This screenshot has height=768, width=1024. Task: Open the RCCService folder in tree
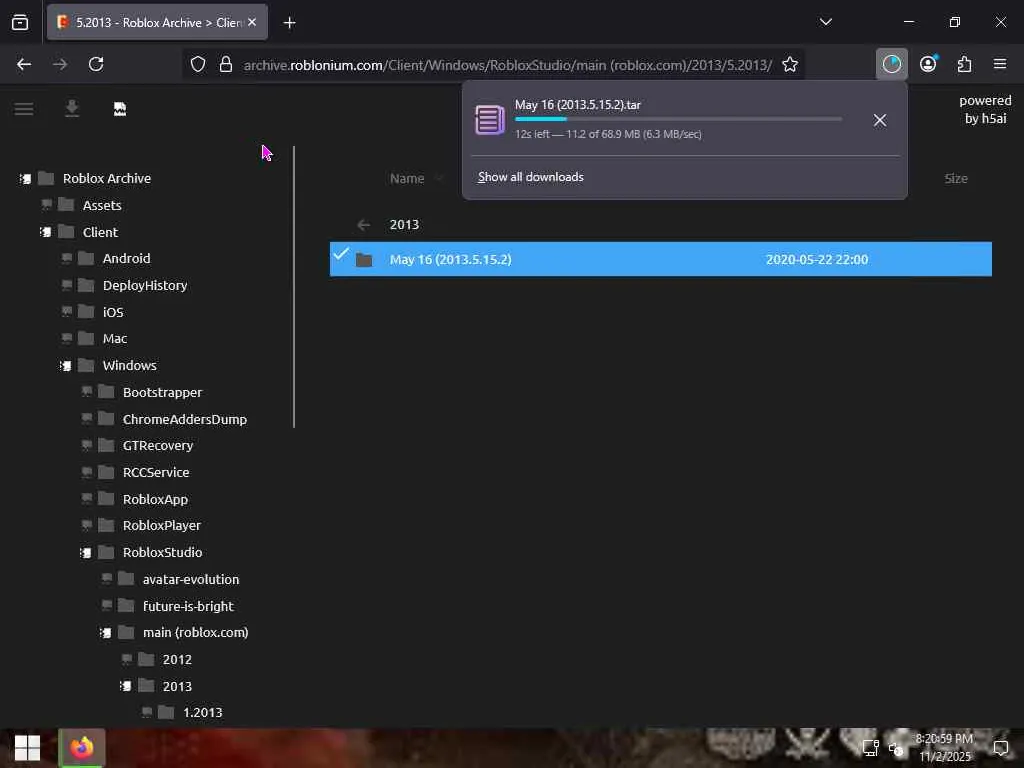pos(156,472)
